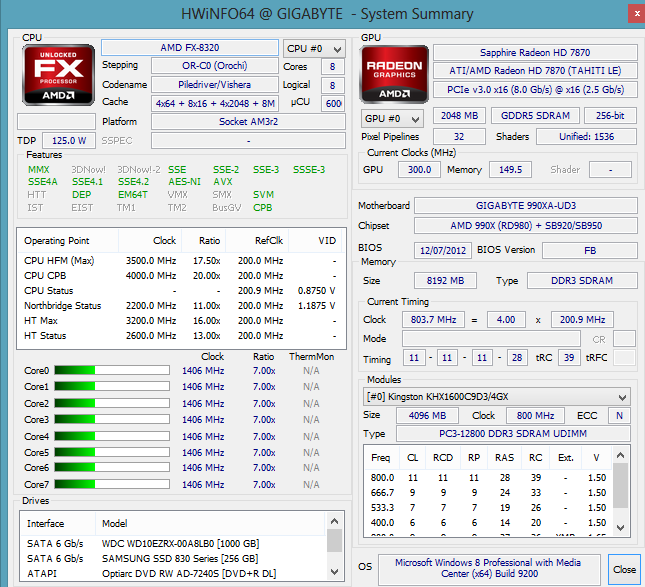Click the VID column header
This screenshot has height=587, width=645.
pos(316,241)
